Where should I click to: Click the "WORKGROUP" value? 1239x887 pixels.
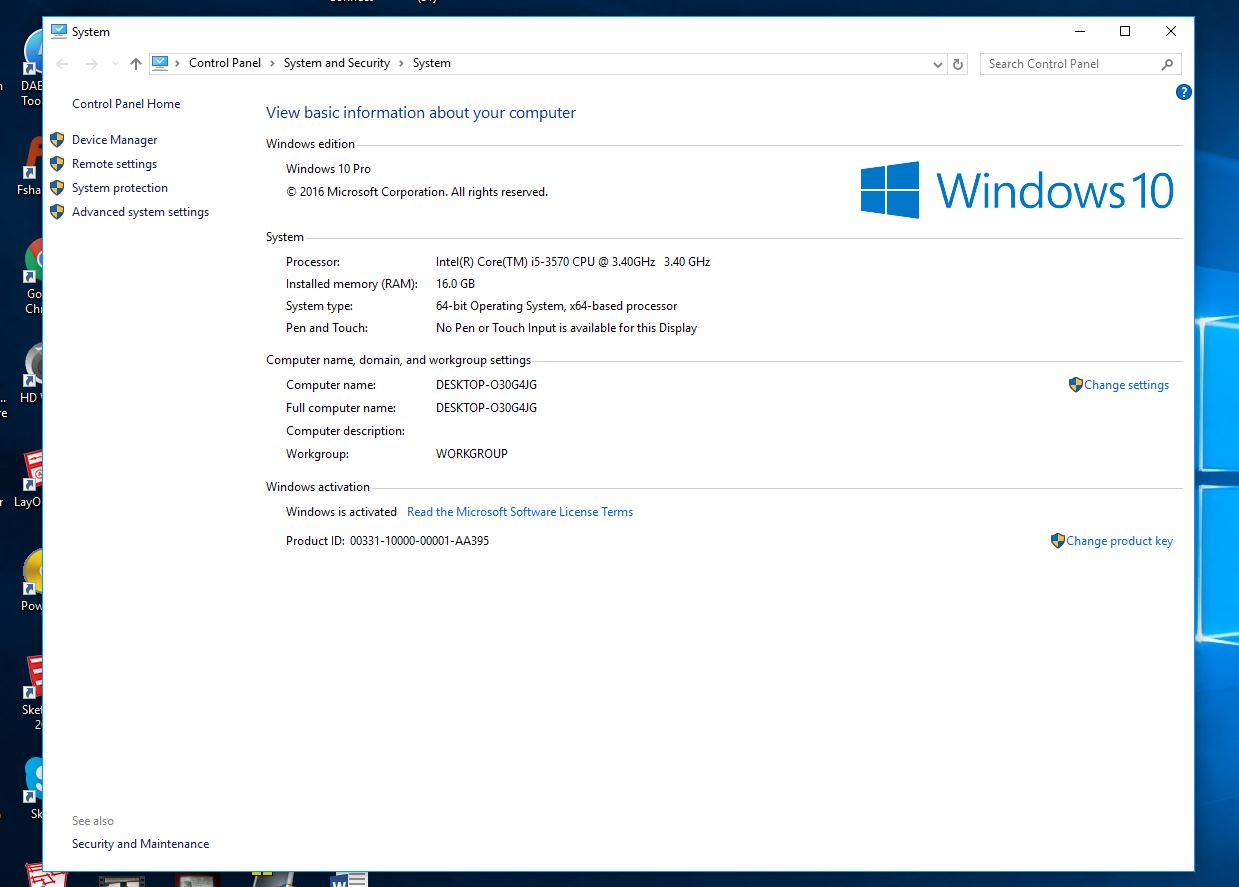coord(472,454)
